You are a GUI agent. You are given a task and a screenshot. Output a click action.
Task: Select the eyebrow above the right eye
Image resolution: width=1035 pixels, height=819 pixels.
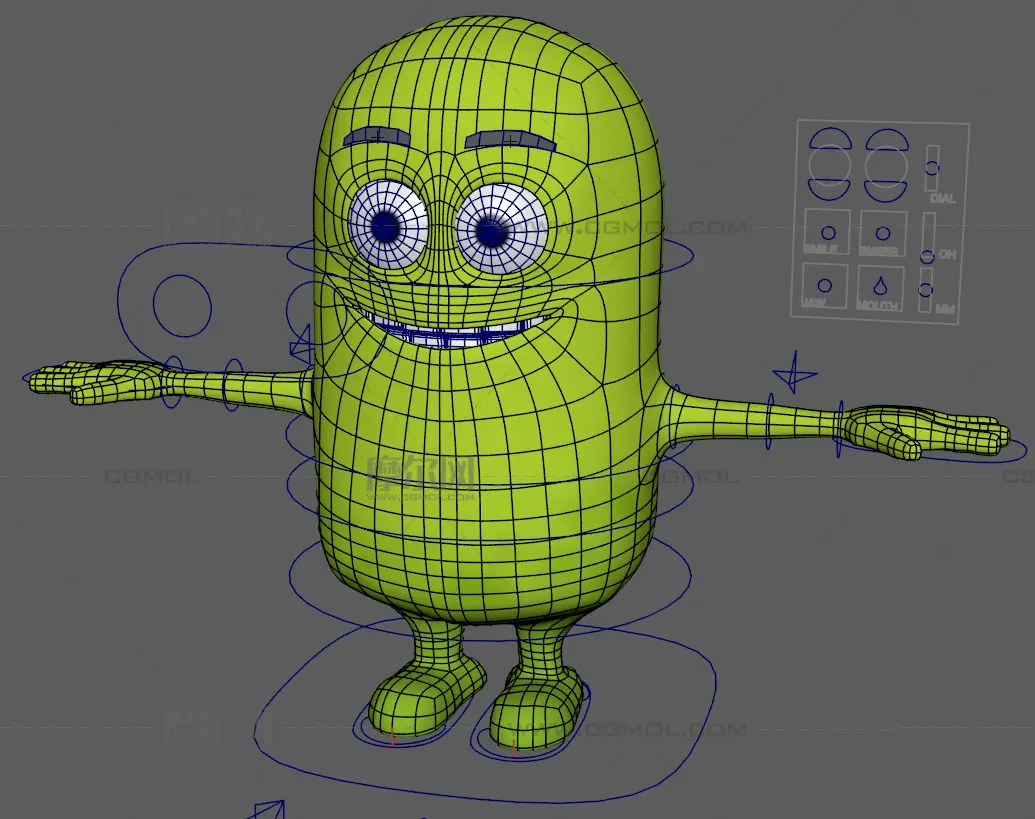tap(510, 141)
